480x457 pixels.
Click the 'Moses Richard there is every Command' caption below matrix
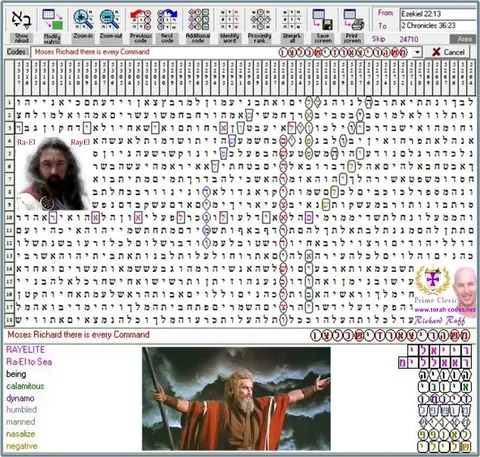pyautogui.click(x=78, y=335)
